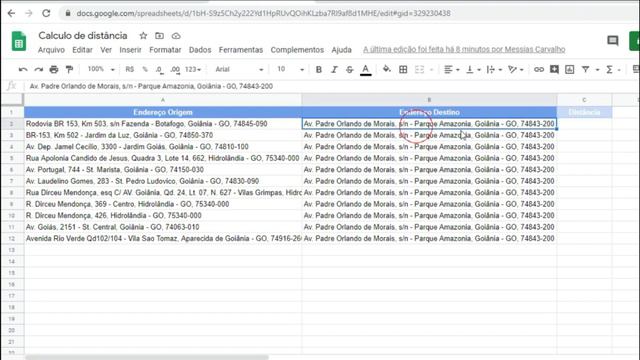Open the Arial font dropdown

click(239, 69)
